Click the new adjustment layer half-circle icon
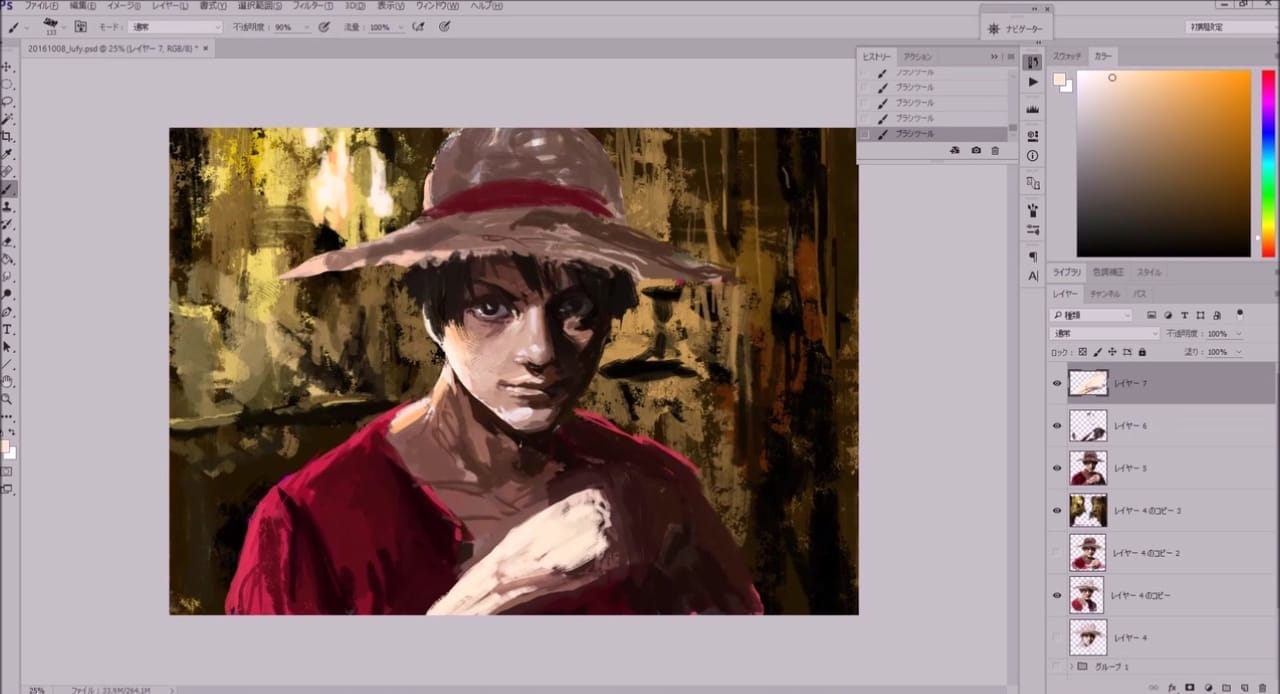Viewport: 1280px width, 694px height. click(1208, 688)
